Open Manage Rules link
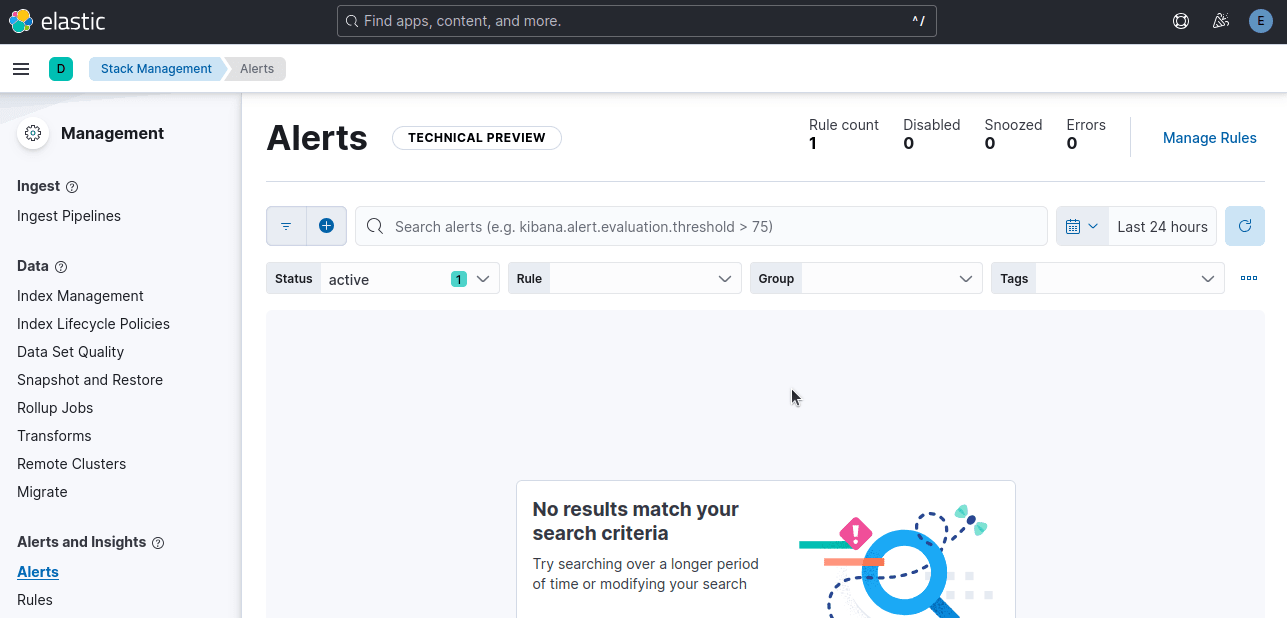The width and height of the screenshot is (1287, 618). click(1209, 138)
